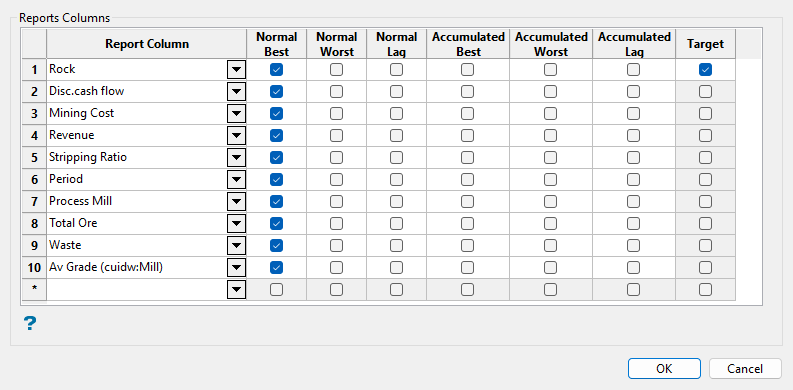793x390 pixels.
Task: Open the Rock report column dropdown
Action: [x=236, y=70]
